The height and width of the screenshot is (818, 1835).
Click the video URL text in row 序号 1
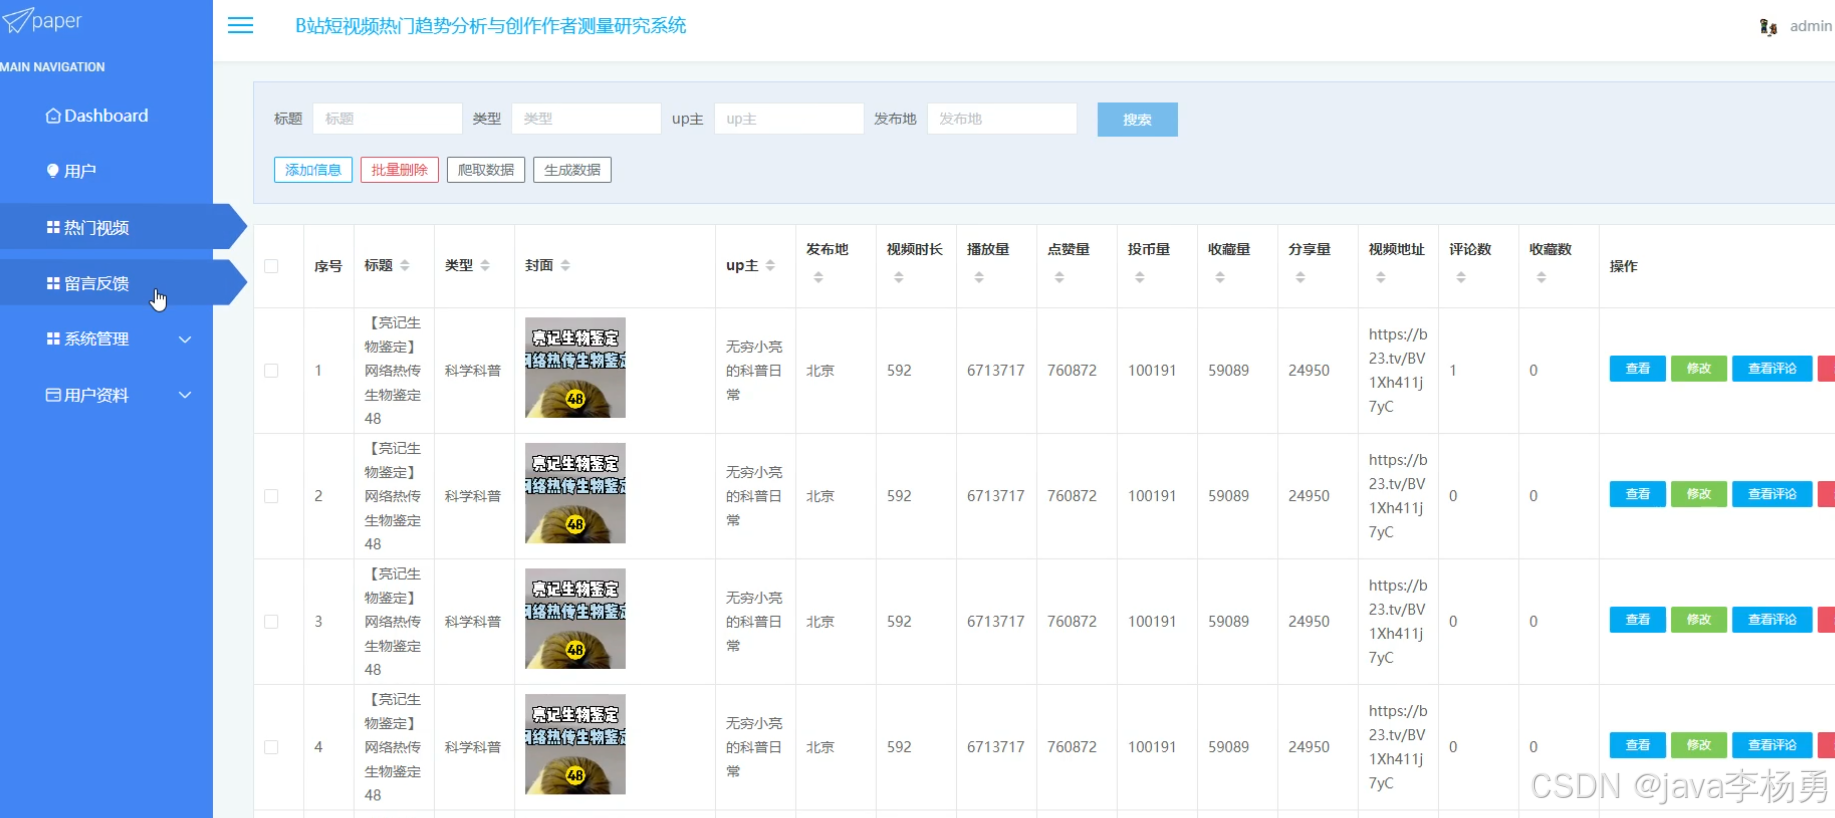tap(1398, 370)
